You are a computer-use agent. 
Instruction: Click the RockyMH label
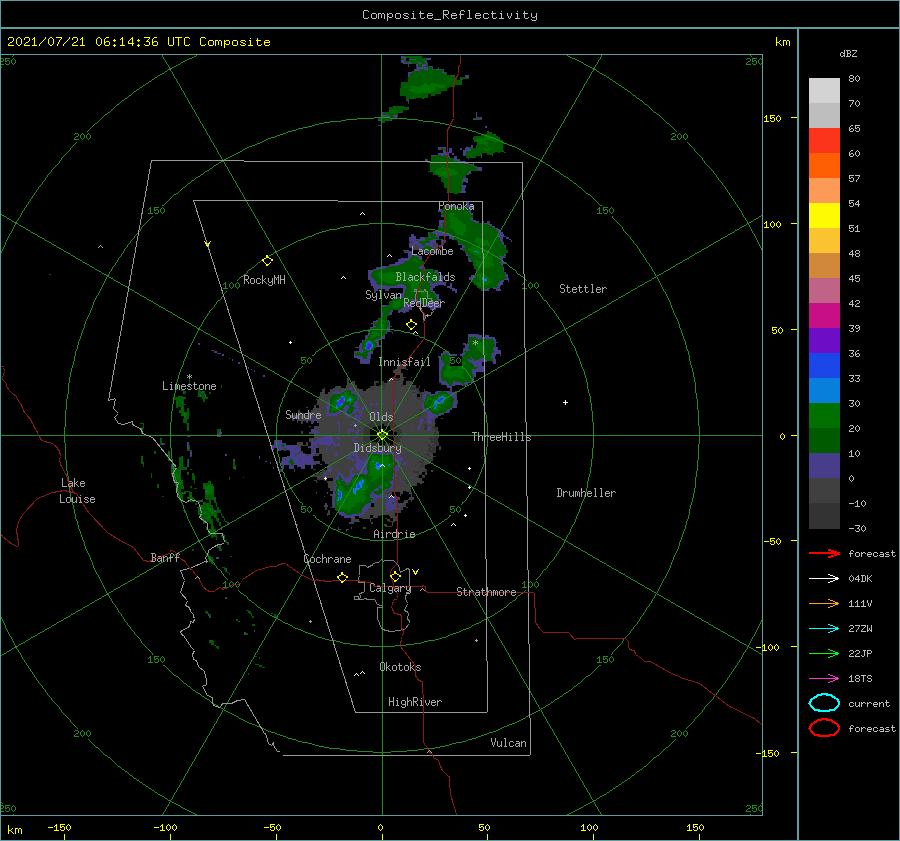[x=264, y=280]
